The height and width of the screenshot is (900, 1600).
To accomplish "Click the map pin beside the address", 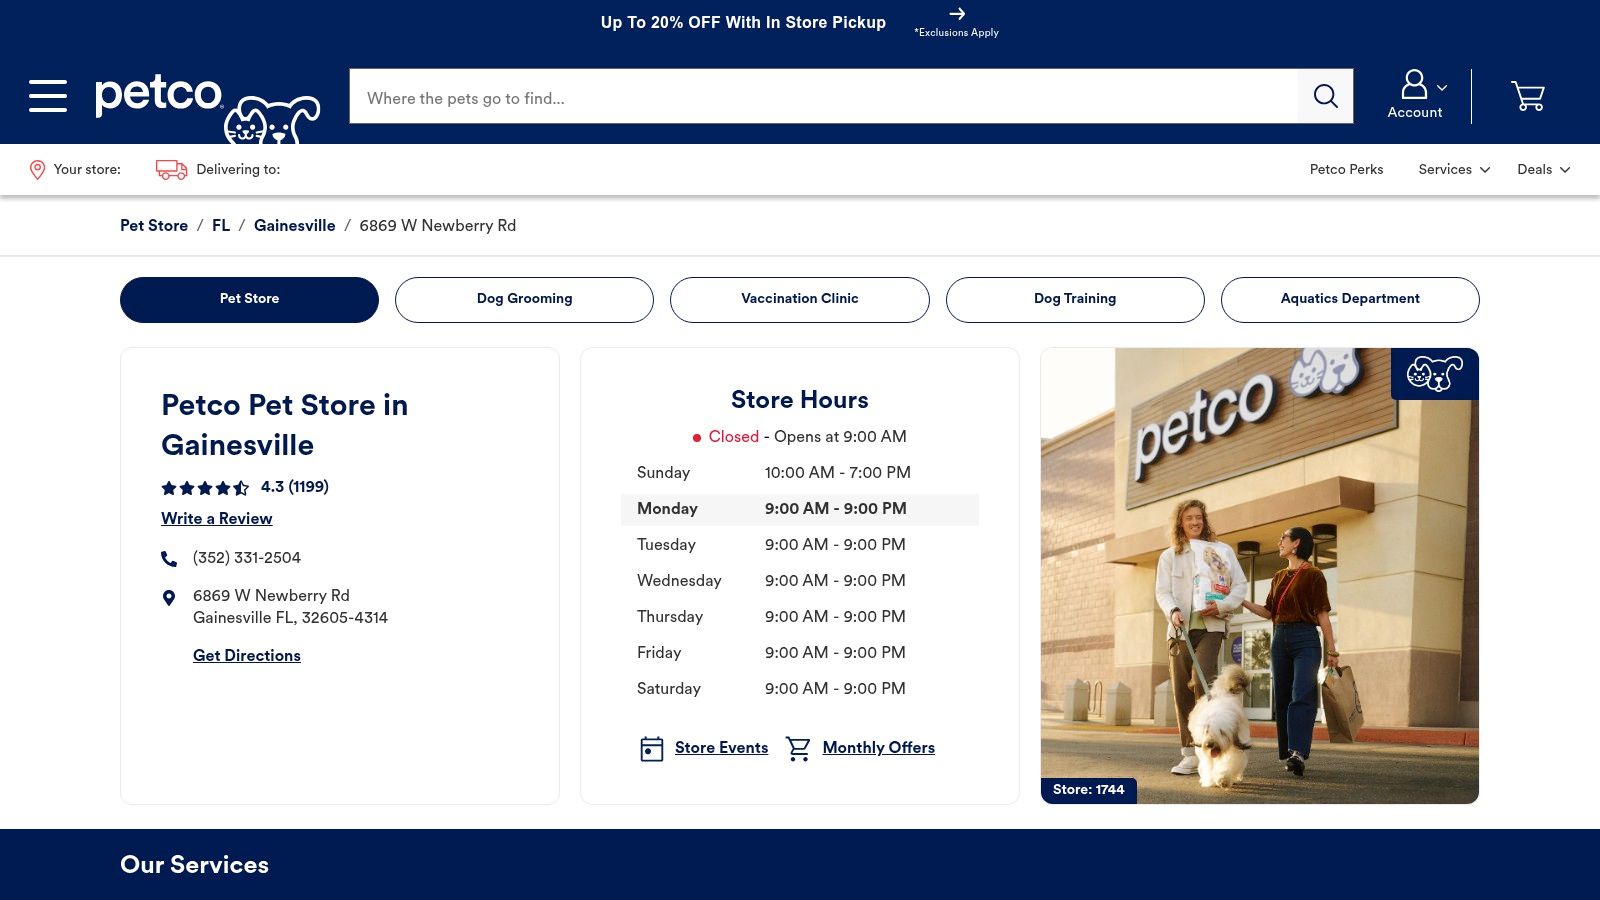I will 169,598.
